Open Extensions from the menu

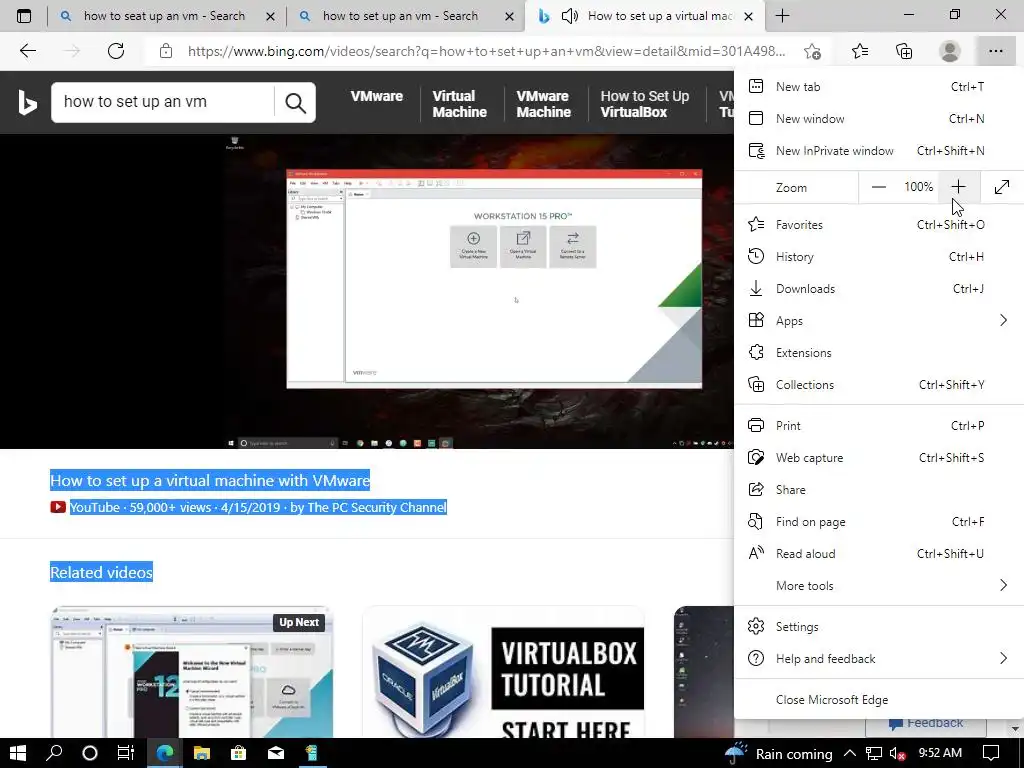click(879, 353)
